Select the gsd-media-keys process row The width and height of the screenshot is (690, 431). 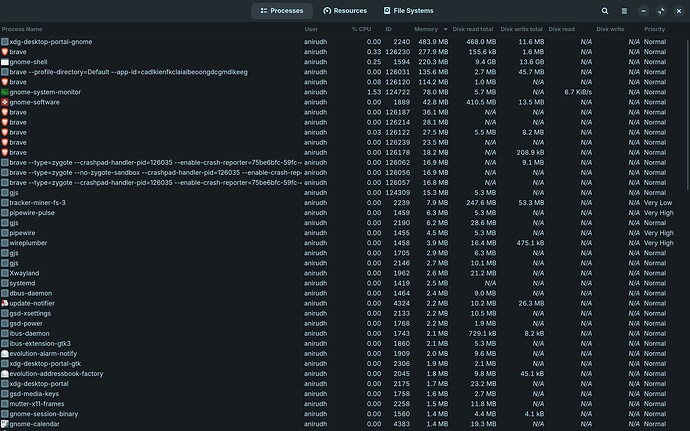click(x=343, y=394)
